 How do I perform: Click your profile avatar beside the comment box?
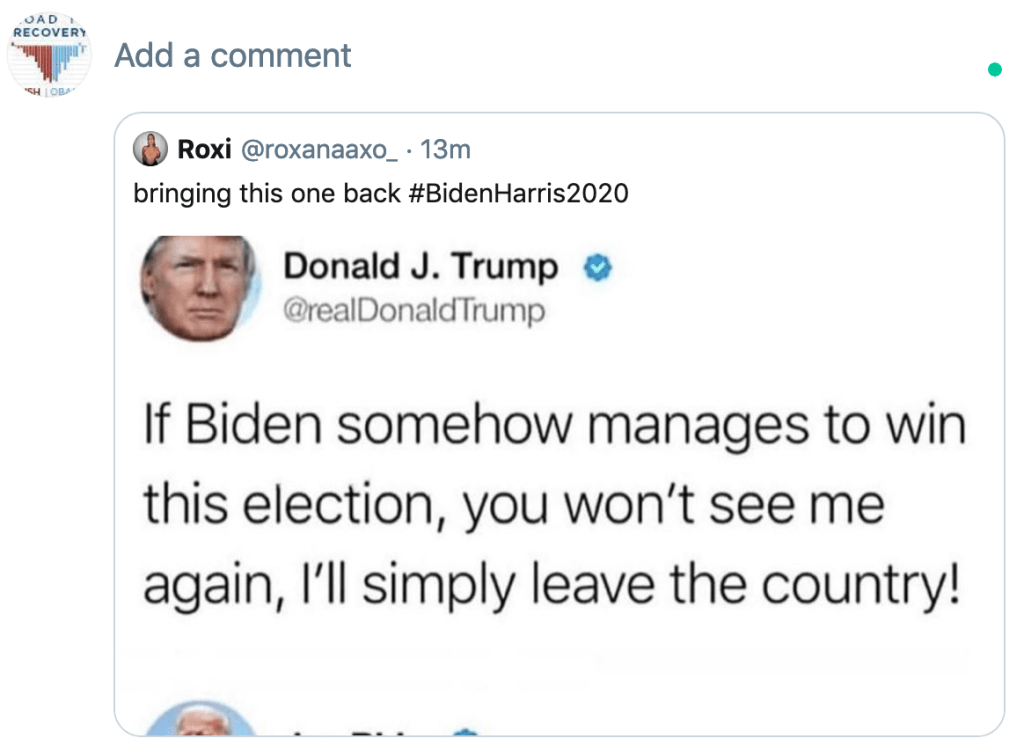(49, 56)
